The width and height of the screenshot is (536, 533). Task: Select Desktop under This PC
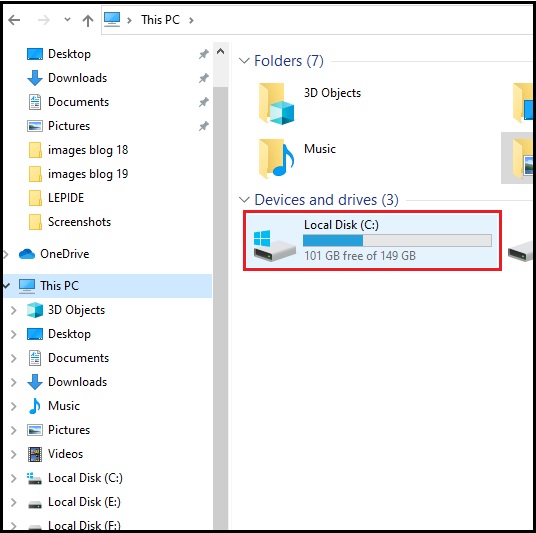tap(59, 334)
